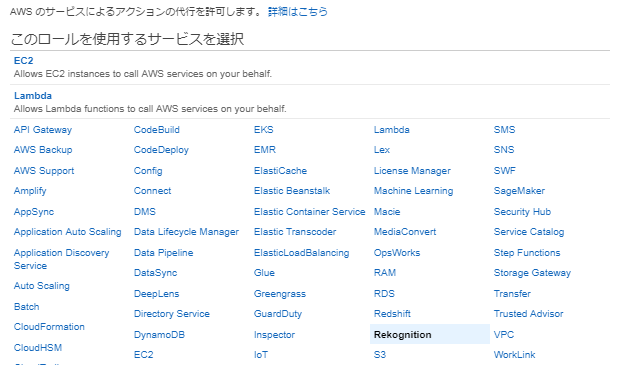The height and width of the screenshot is (365, 617).
Task: Select ElasticLoadBalancing service
Action: pyautogui.click(x=302, y=253)
